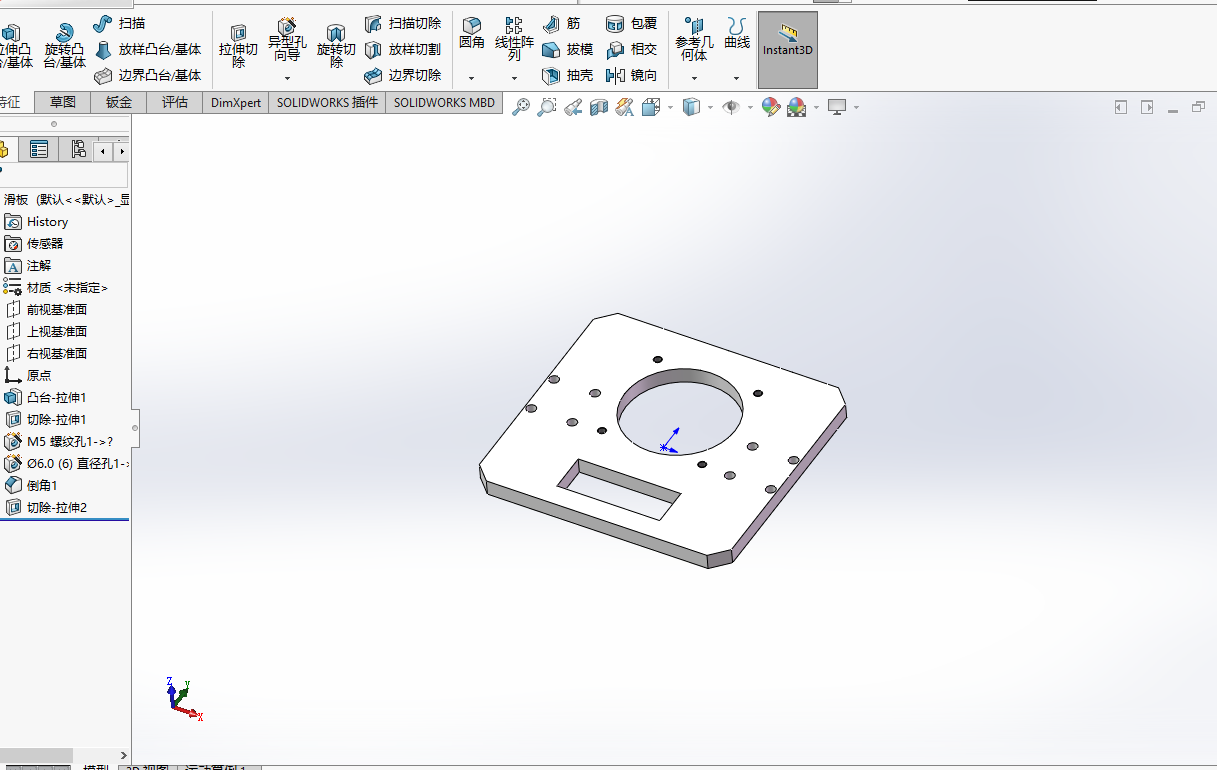Click Hide/Show Items eye icon
Screen dimensions: 1217x770
732,107
